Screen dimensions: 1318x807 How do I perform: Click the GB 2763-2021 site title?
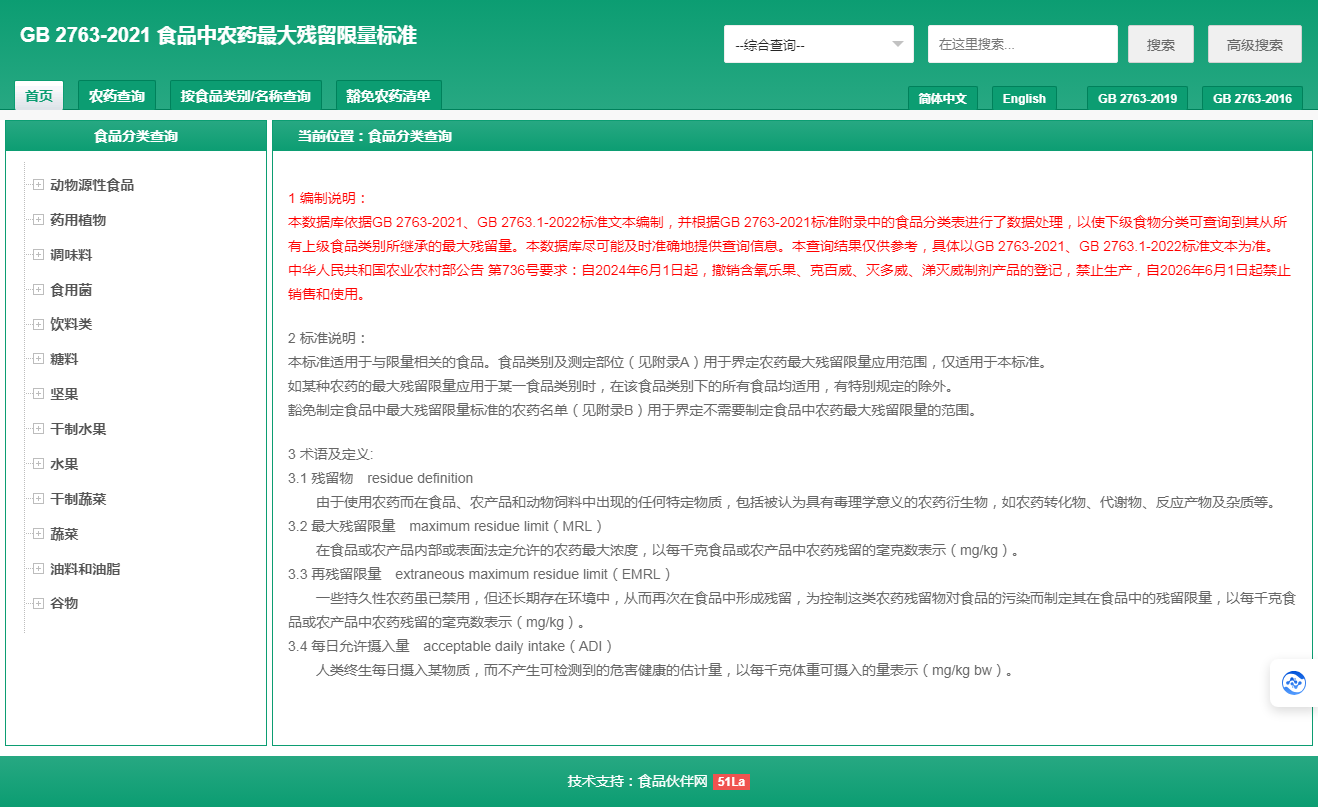click(218, 35)
